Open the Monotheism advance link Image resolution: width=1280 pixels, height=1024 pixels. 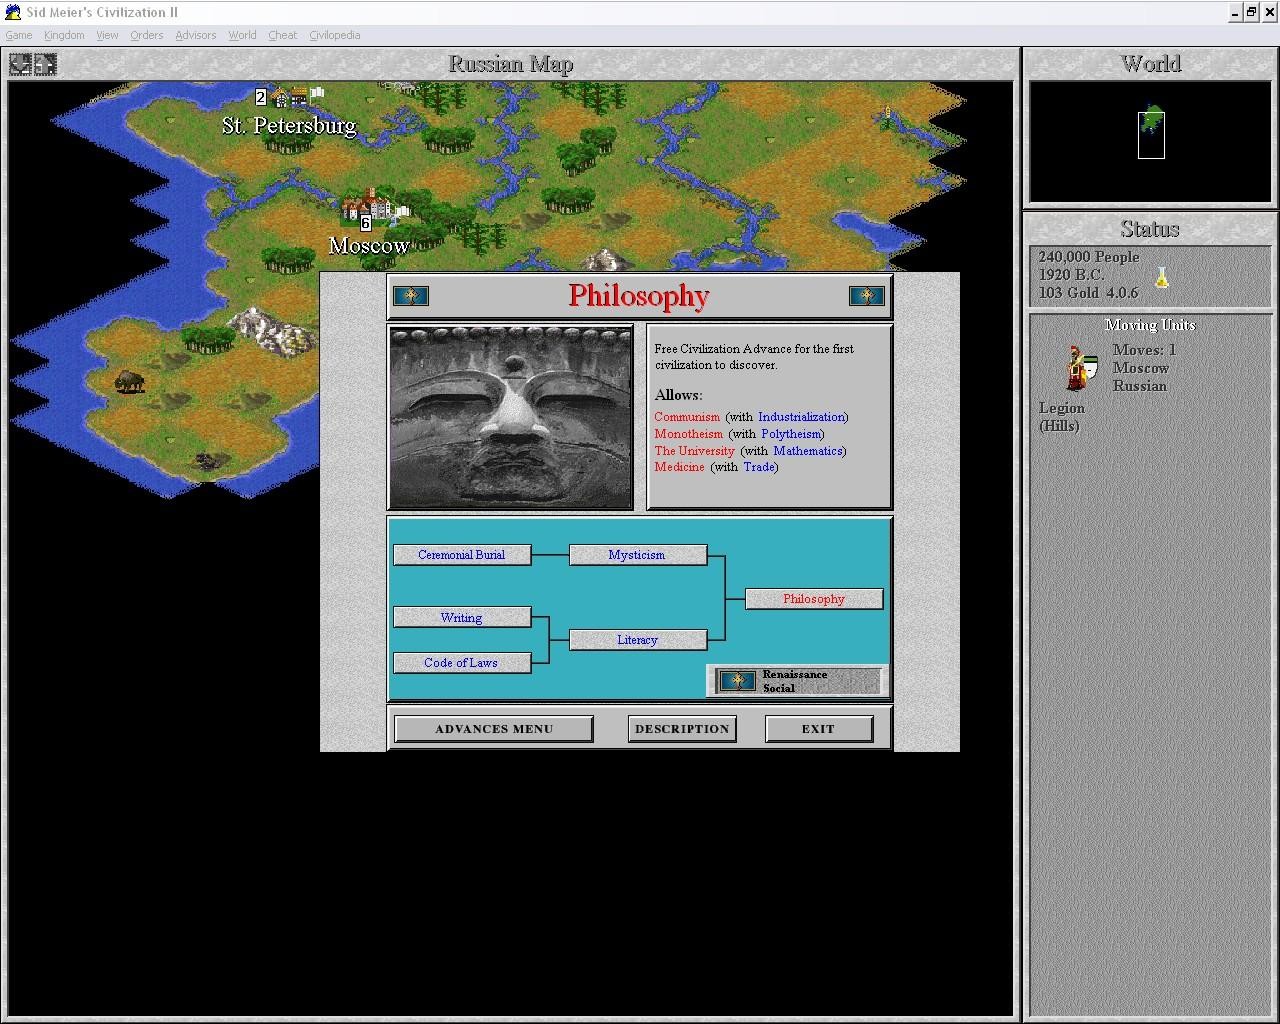pos(688,434)
